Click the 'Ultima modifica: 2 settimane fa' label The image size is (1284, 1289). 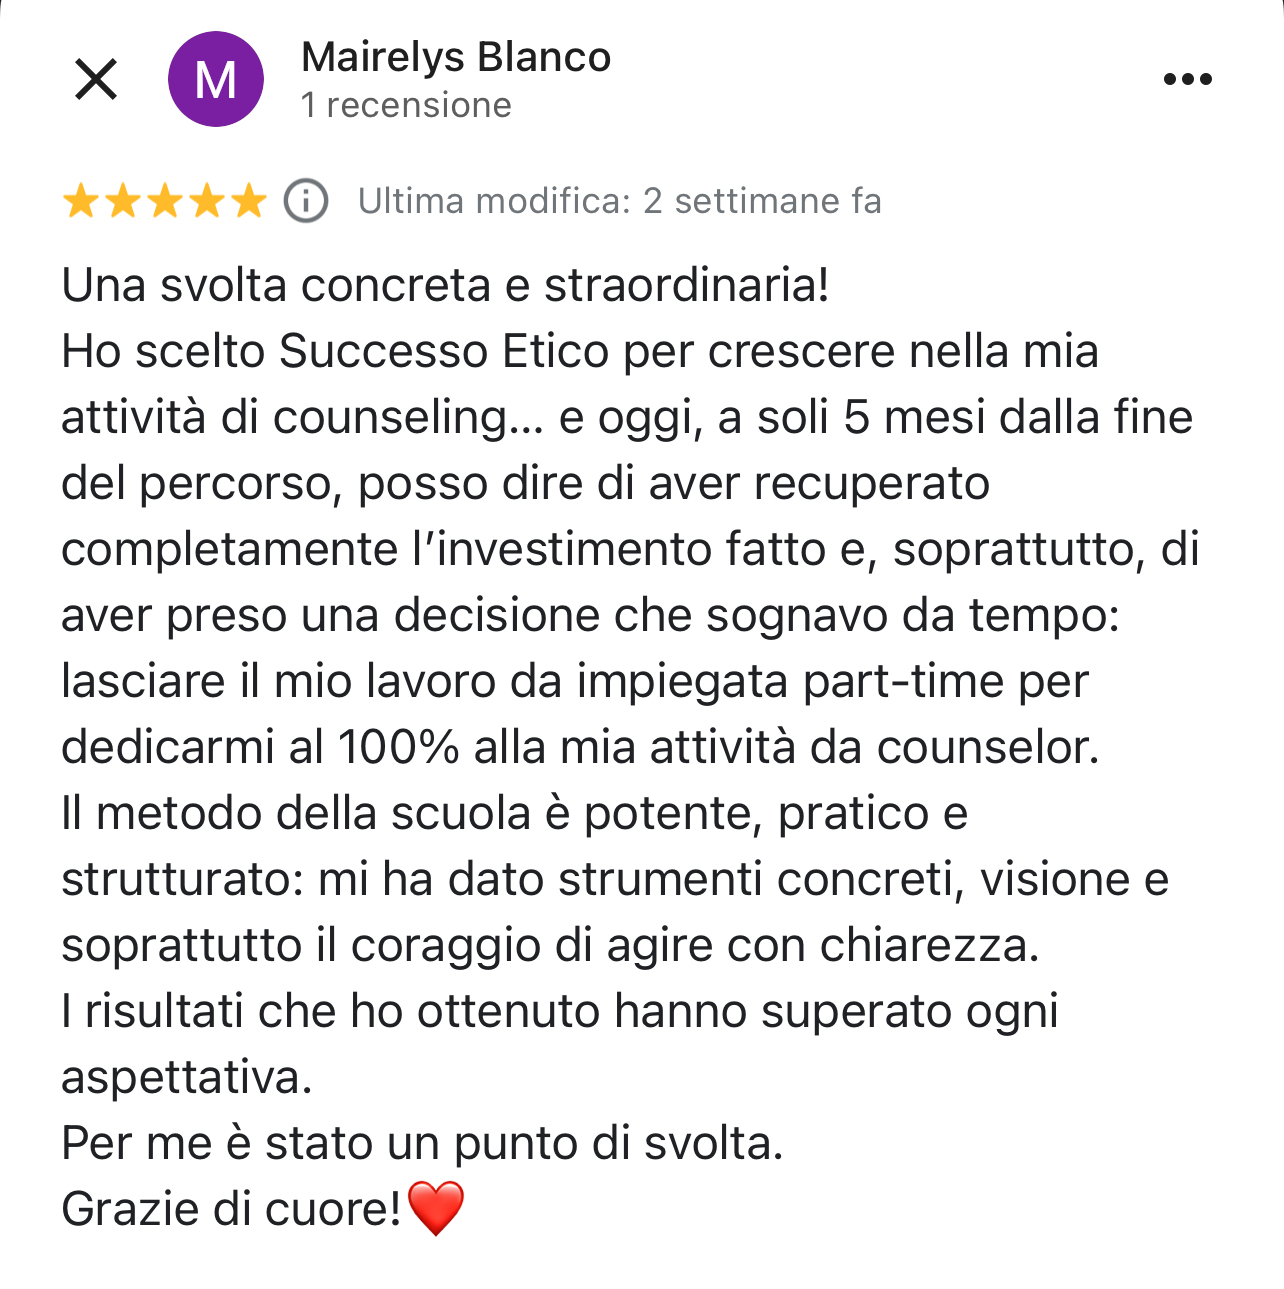coord(619,201)
